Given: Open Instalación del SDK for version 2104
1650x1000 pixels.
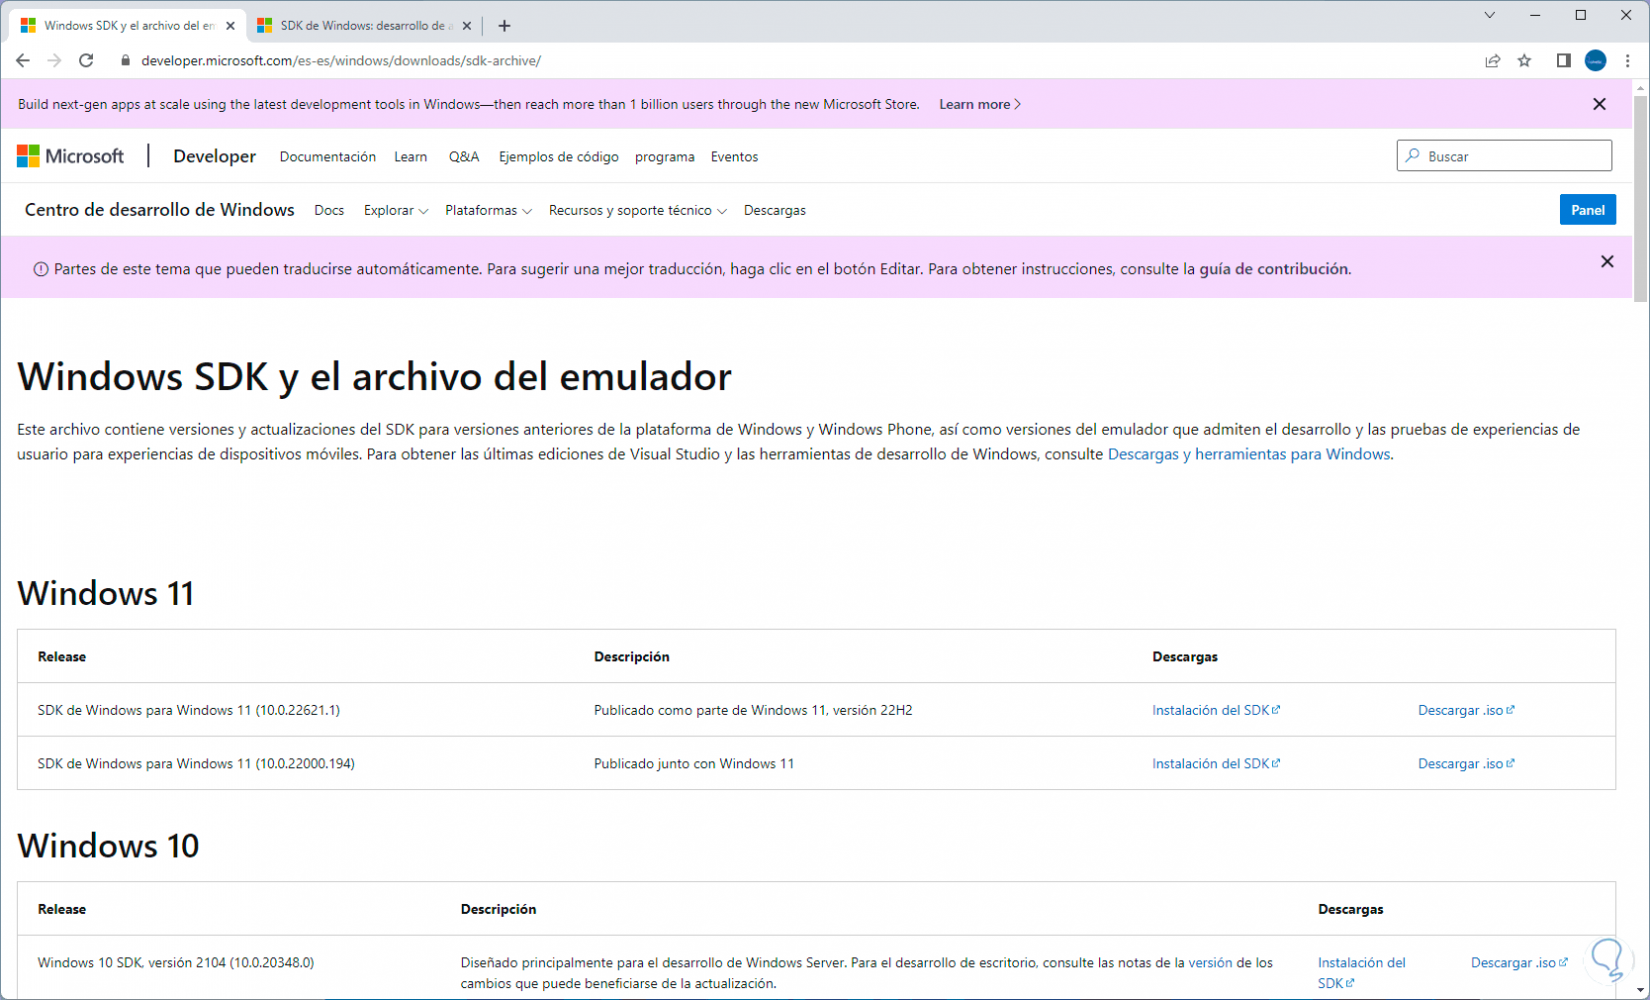Looking at the screenshot, I should click(1361, 973).
